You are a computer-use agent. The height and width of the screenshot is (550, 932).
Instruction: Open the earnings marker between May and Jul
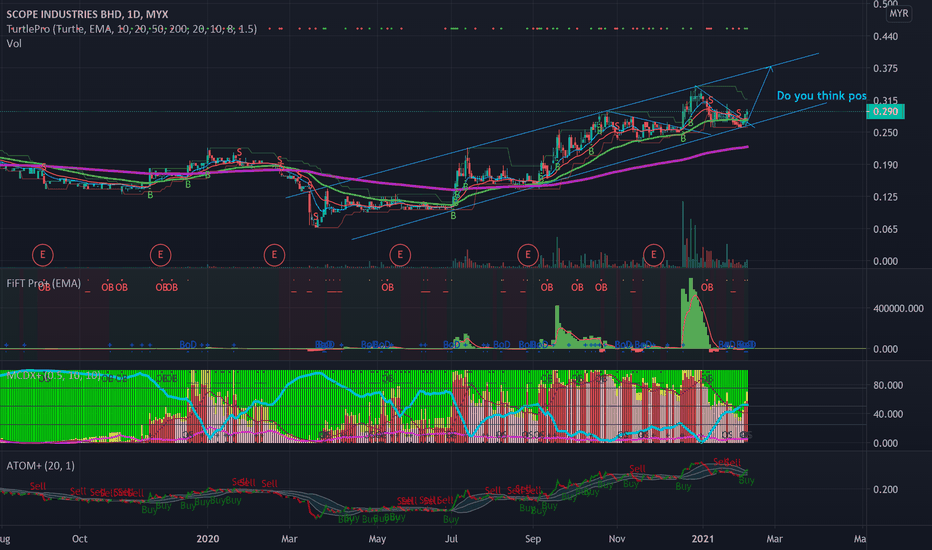point(400,255)
